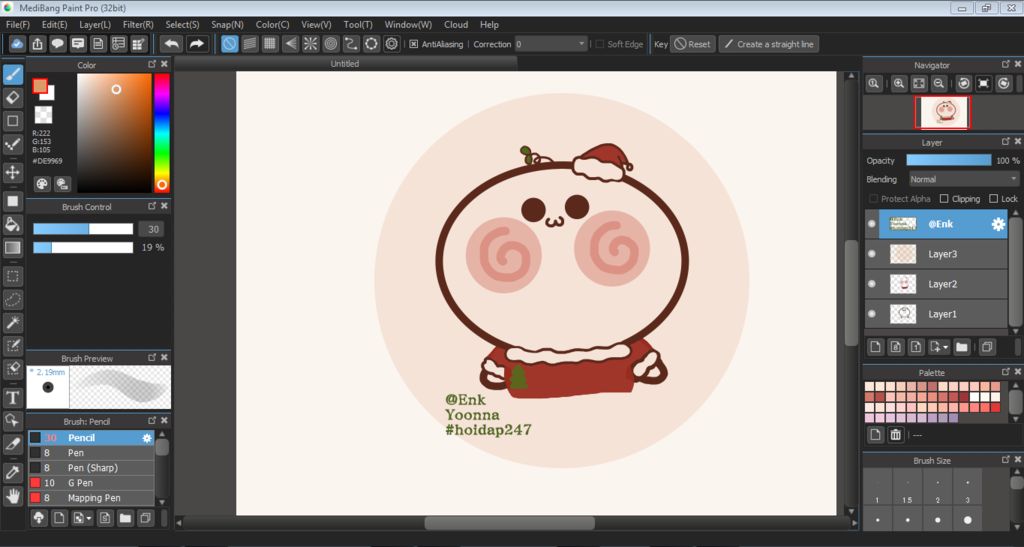Viewport: 1024px width, 547px height.
Task: Enable the vanishing point snap
Action: pyautogui.click(x=290, y=44)
